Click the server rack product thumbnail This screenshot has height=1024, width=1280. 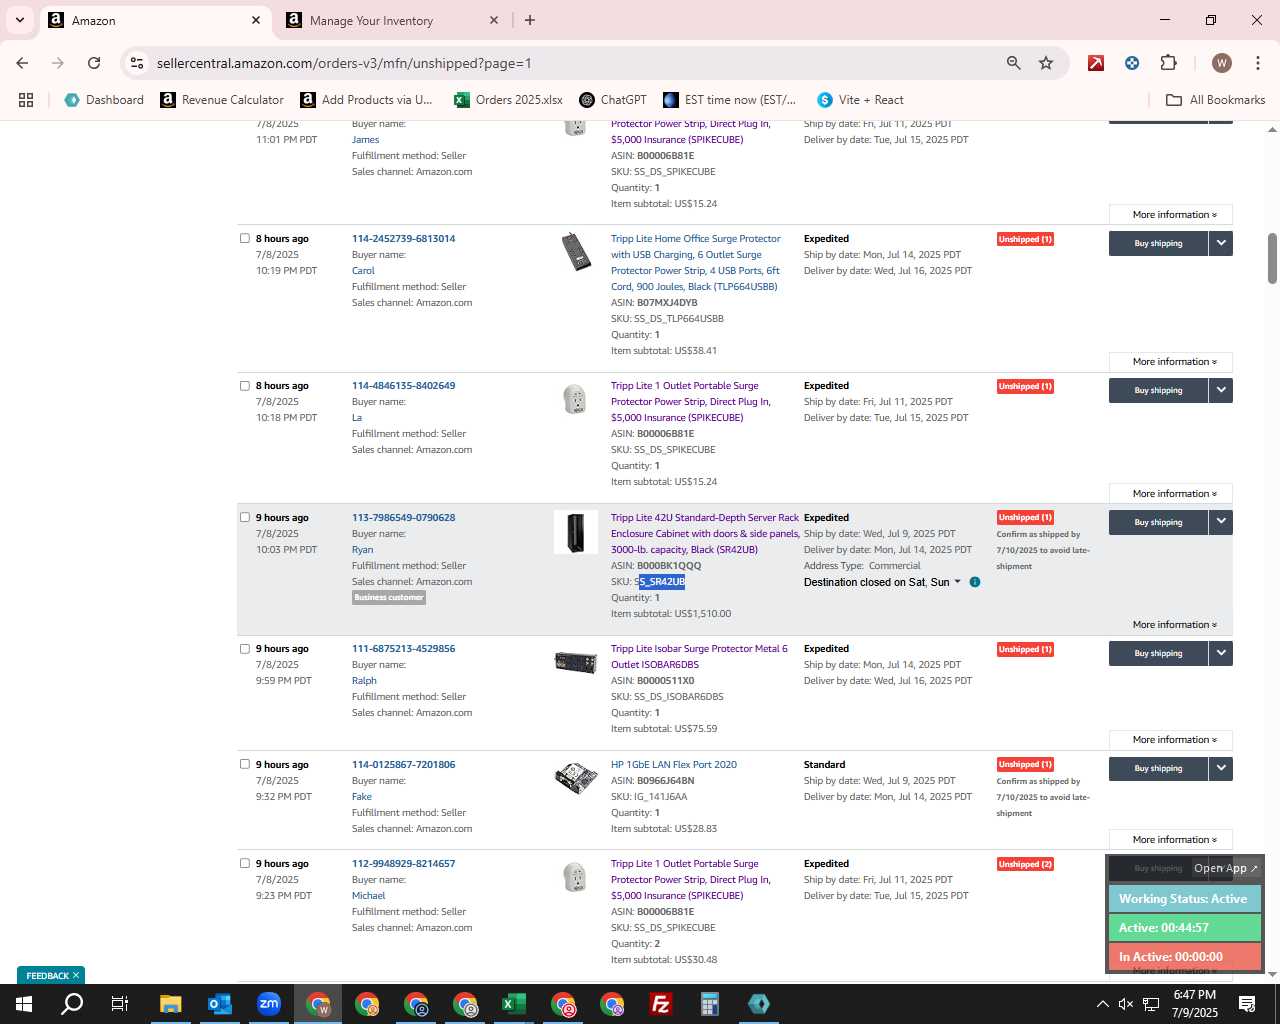tap(576, 532)
